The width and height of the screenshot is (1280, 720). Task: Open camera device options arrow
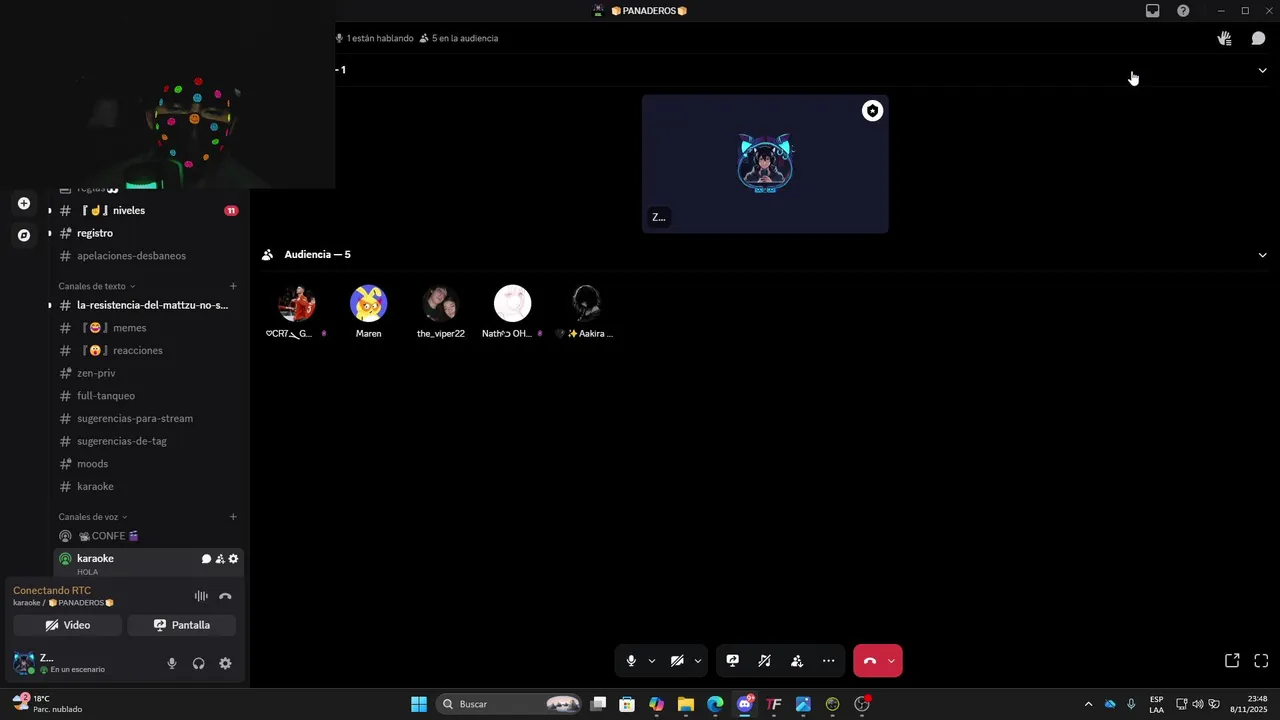[697, 661]
